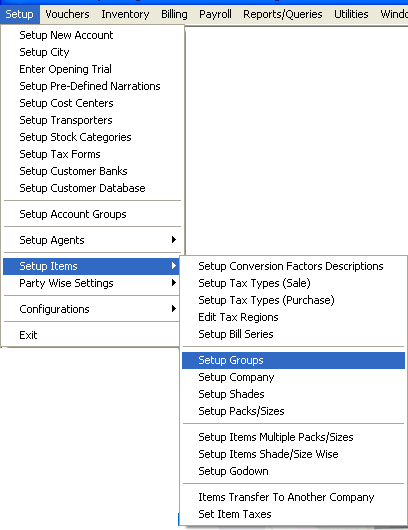This screenshot has height=530, width=408.
Task: Open Setup Customer Database
Action: coord(92,188)
